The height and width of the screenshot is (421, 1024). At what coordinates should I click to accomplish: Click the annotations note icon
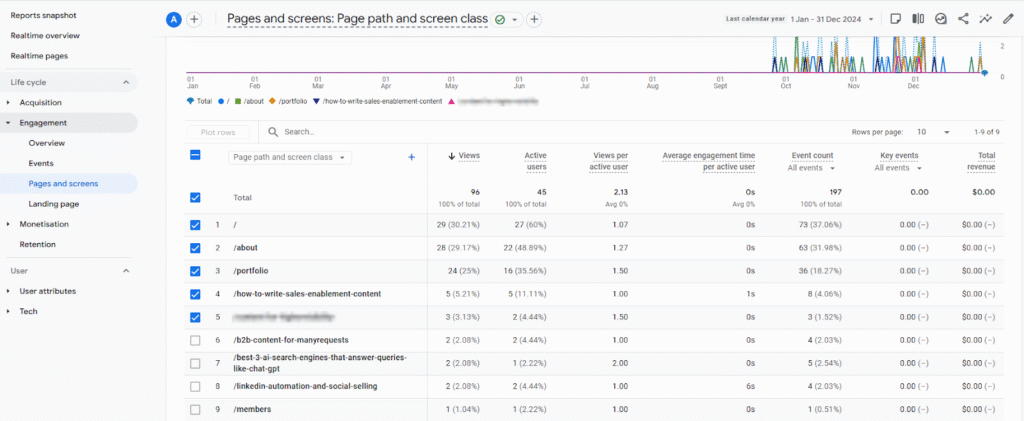895,19
